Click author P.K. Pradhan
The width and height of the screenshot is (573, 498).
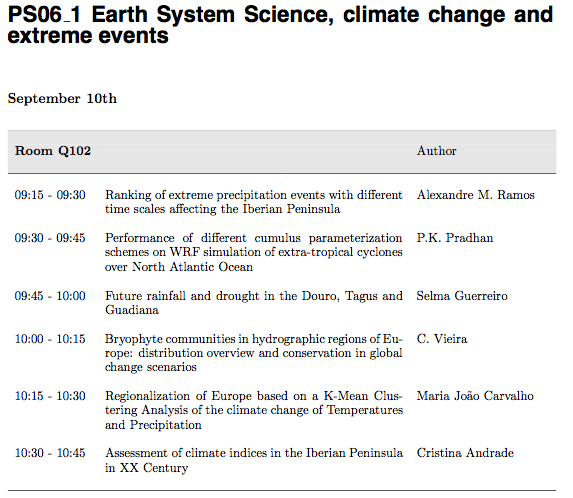point(455,238)
